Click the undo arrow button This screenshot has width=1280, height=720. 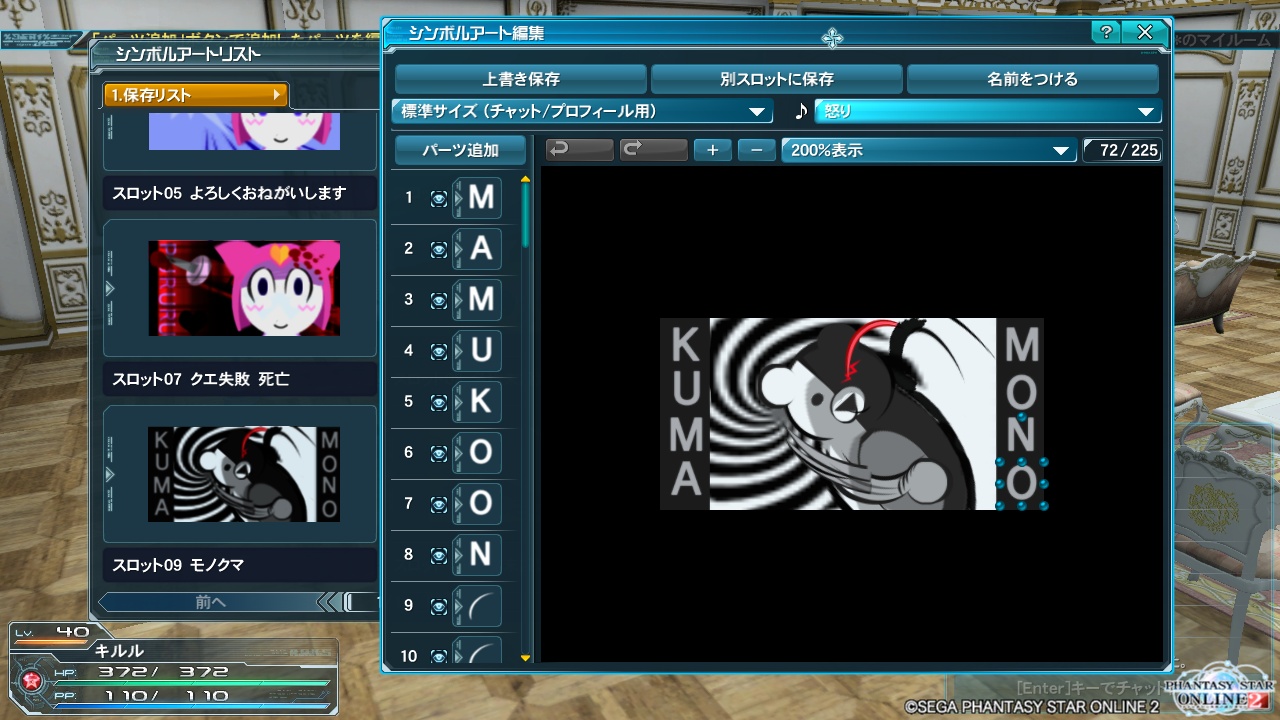click(580, 150)
